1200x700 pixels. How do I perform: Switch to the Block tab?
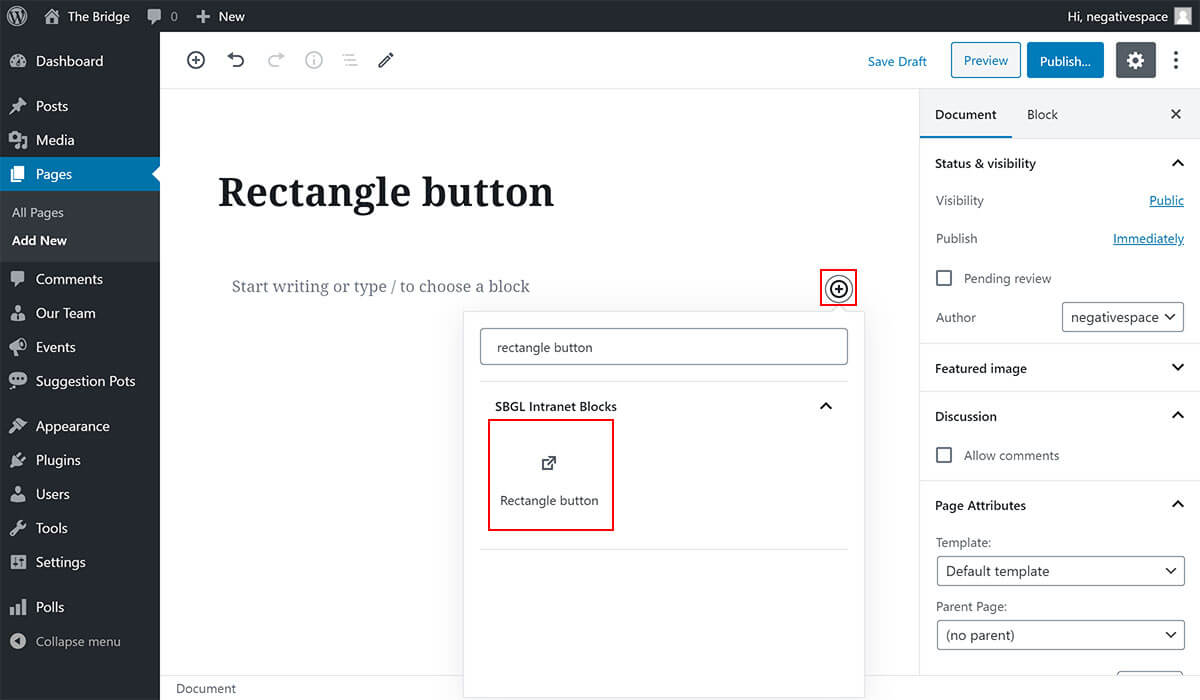[x=1042, y=114]
